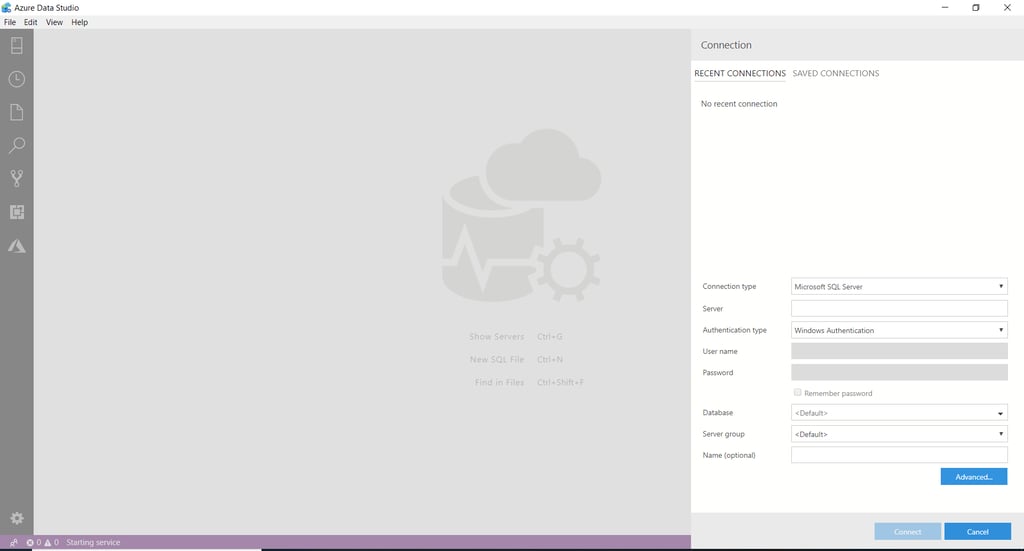This screenshot has width=1024, height=551.
Task: Click the No recent connection text
Action: tap(739, 104)
